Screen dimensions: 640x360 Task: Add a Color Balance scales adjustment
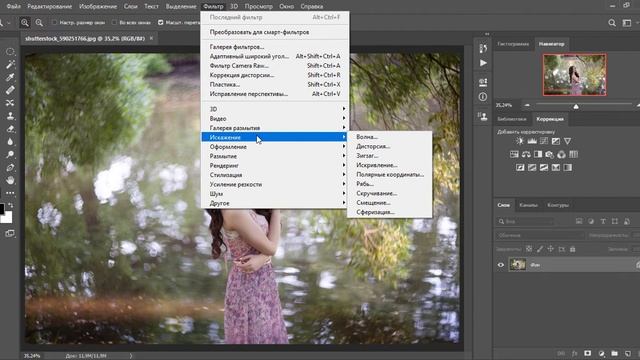pyautogui.click(x=526, y=154)
